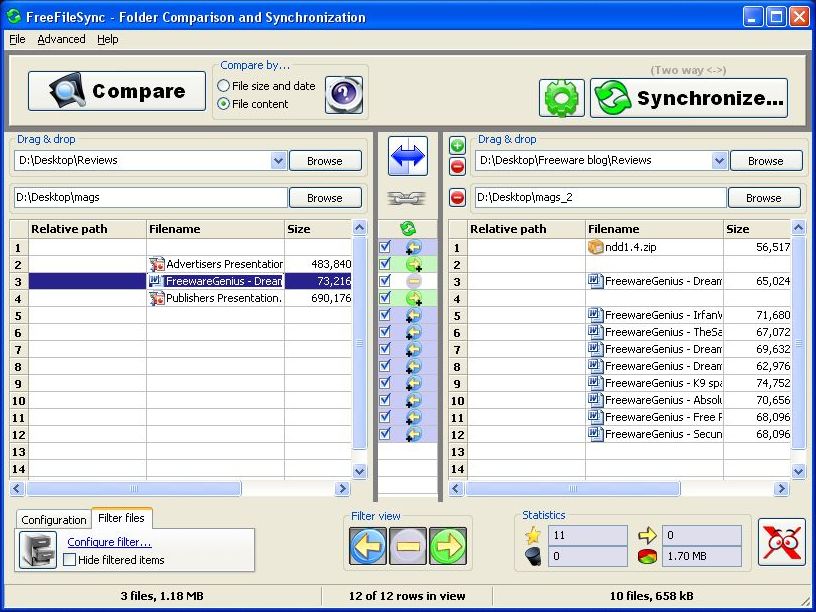Screen dimensions: 816x612
Task: Click the Advertisers Presentation file icon
Action: tap(157, 264)
